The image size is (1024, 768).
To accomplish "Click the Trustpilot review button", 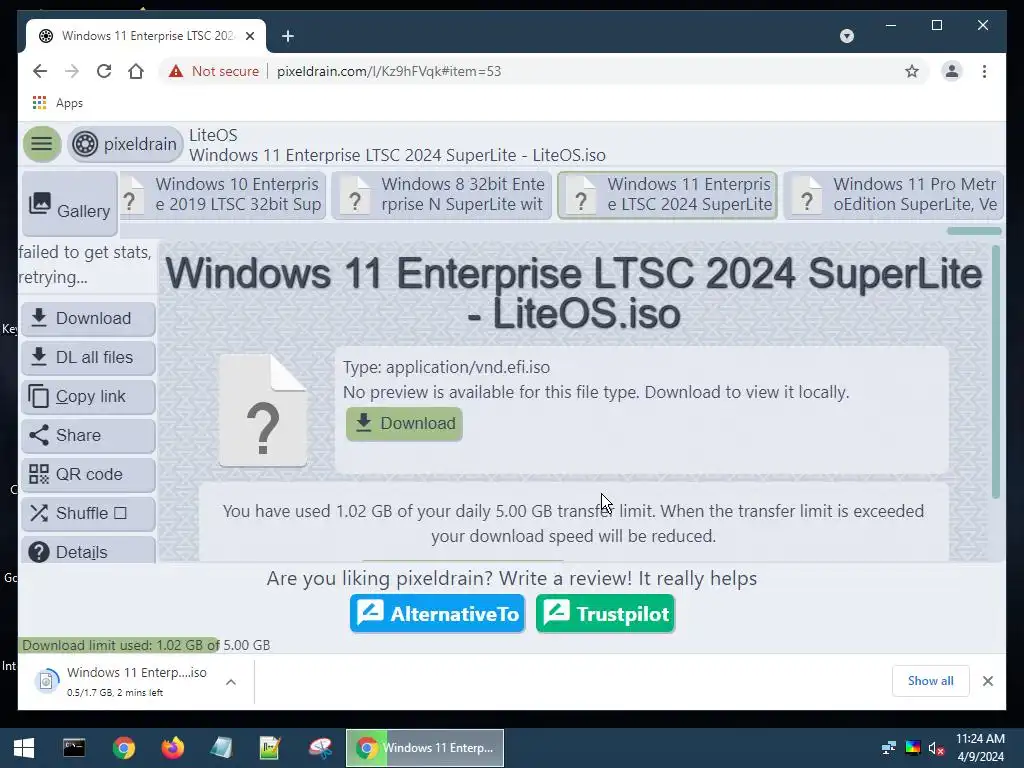I will (x=605, y=614).
